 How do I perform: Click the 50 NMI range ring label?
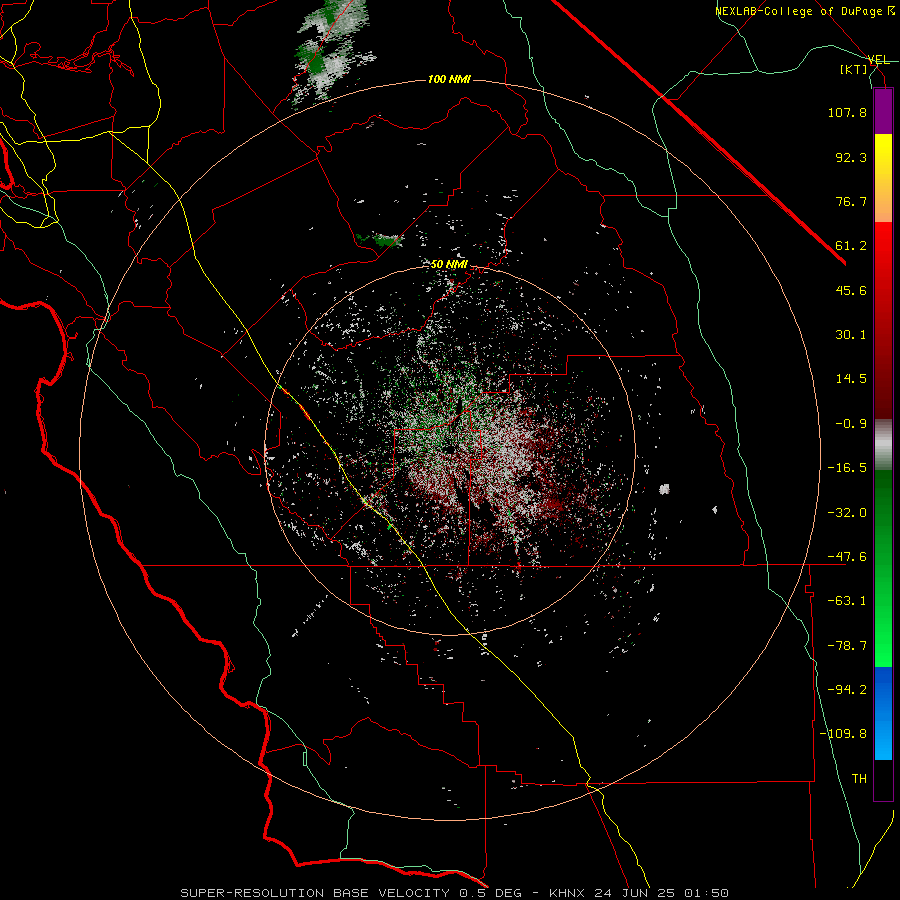coord(449,265)
